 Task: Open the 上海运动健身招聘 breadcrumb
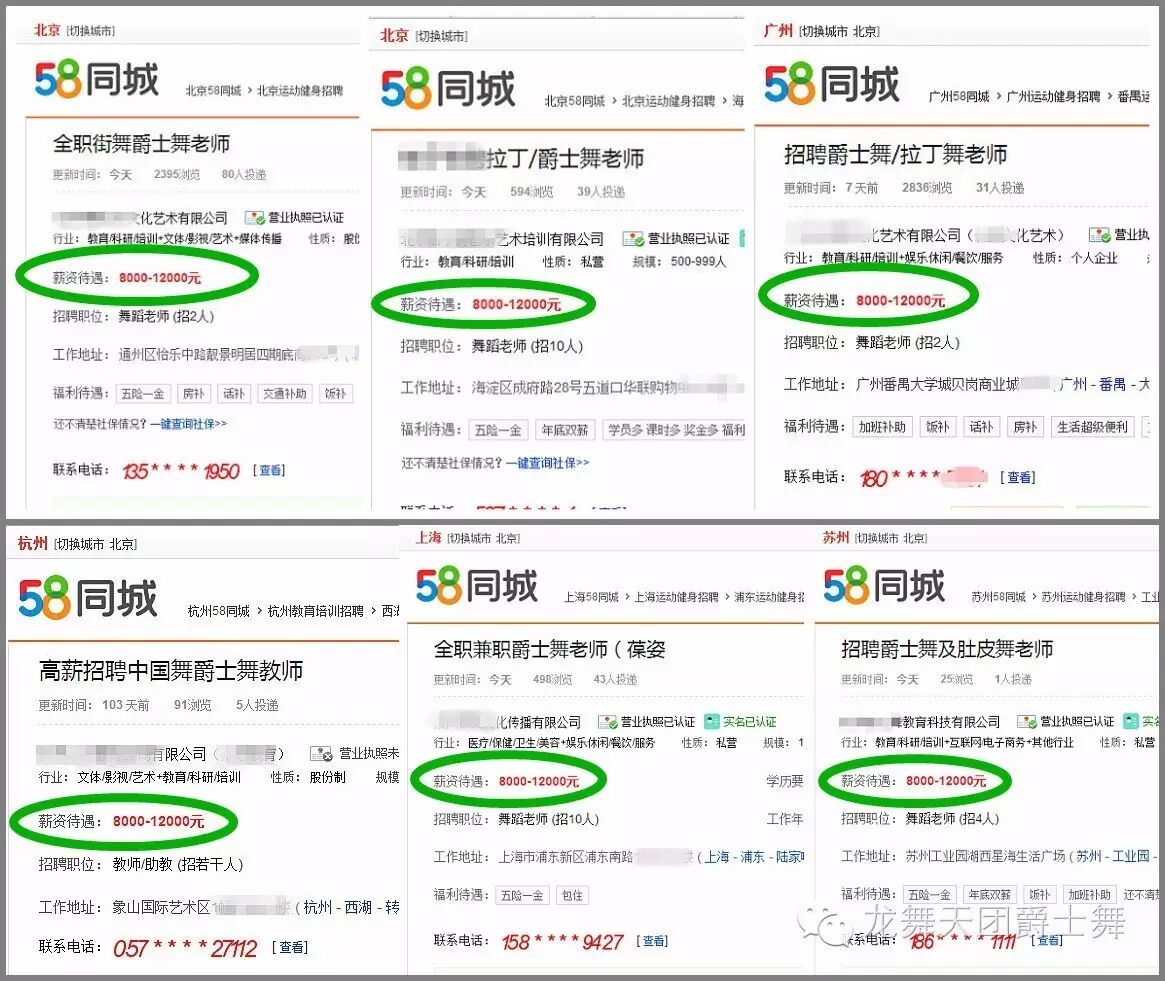[677, 597]
